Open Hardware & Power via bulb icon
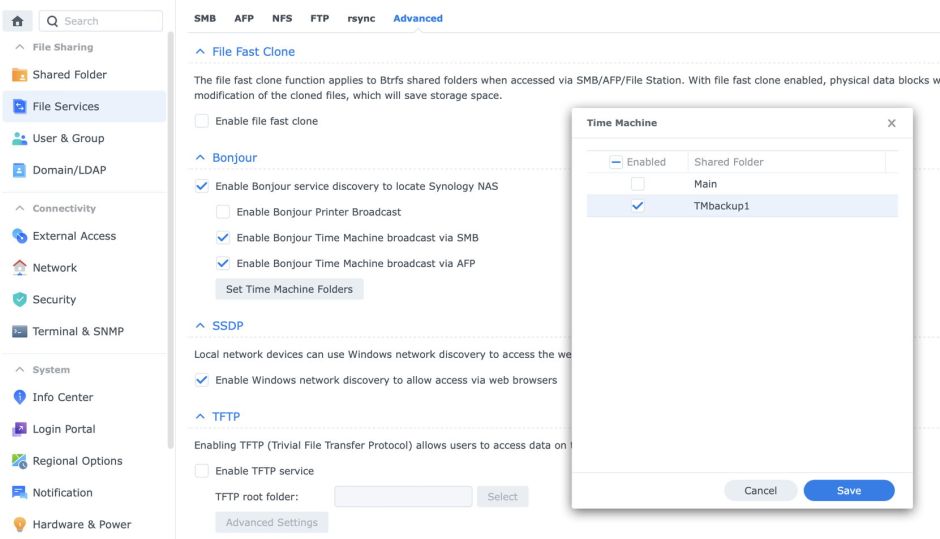 tap(19, 525)
